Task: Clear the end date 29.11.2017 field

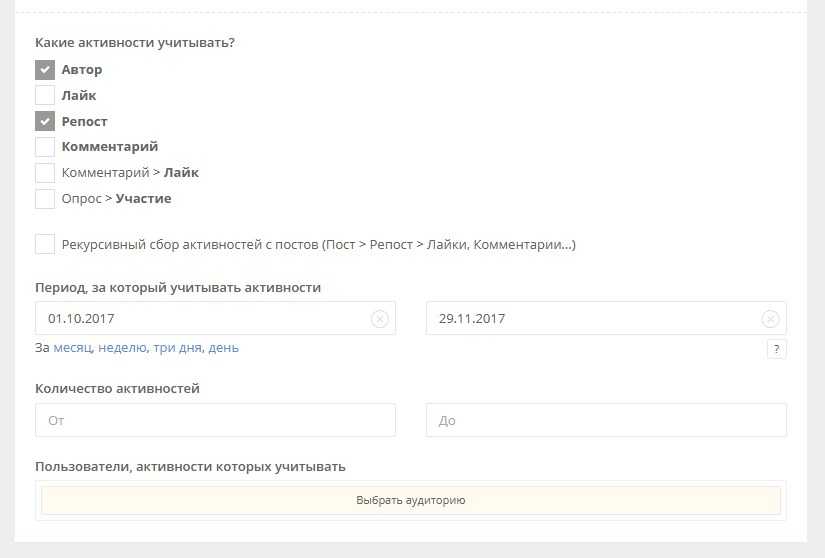Action: coord(770,319)
